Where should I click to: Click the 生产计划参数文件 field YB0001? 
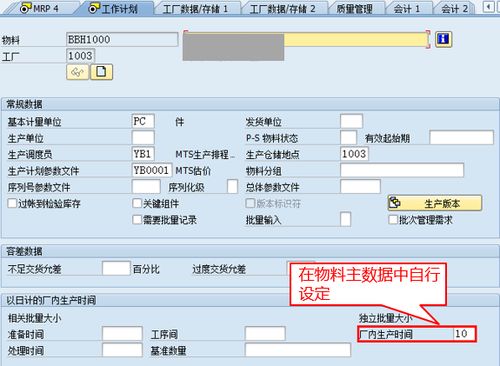[152, 170]
